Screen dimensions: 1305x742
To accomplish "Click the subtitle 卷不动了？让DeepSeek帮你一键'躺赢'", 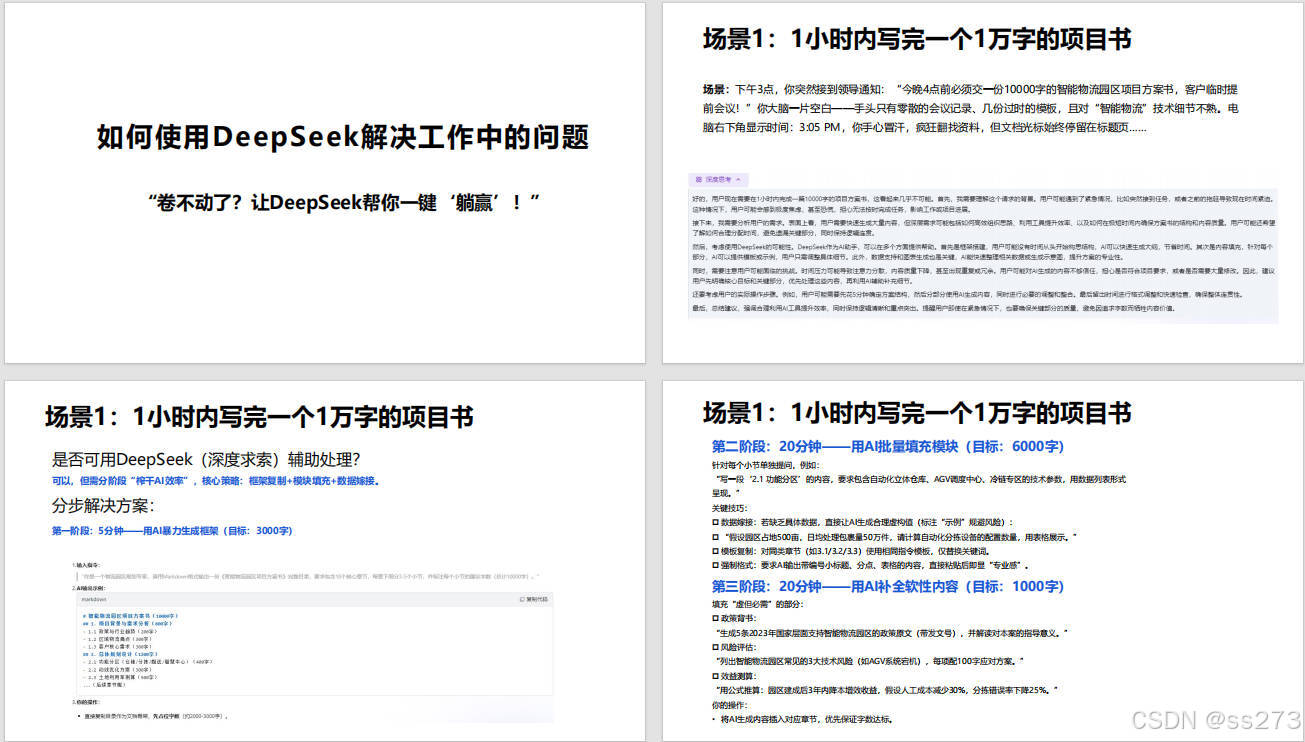I will coord(343,201).
